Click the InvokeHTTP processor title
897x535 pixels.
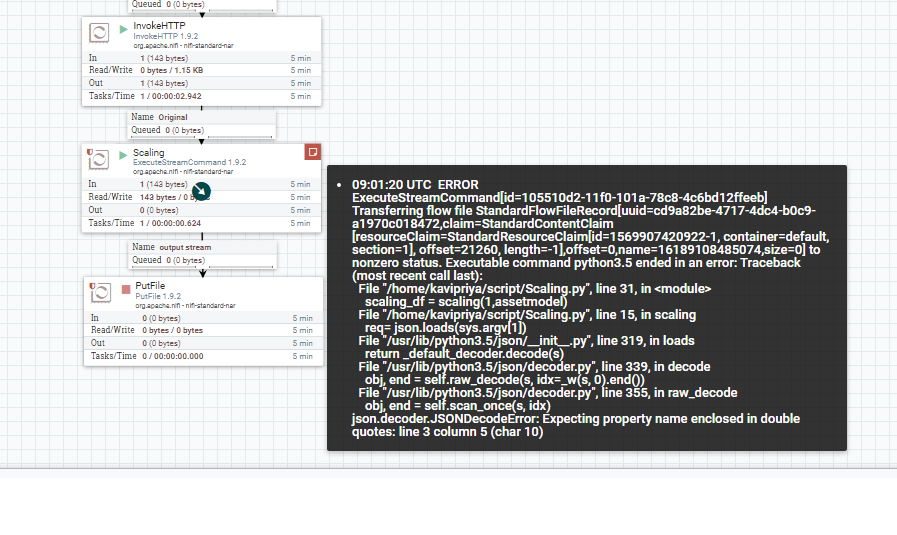[159, 26]
